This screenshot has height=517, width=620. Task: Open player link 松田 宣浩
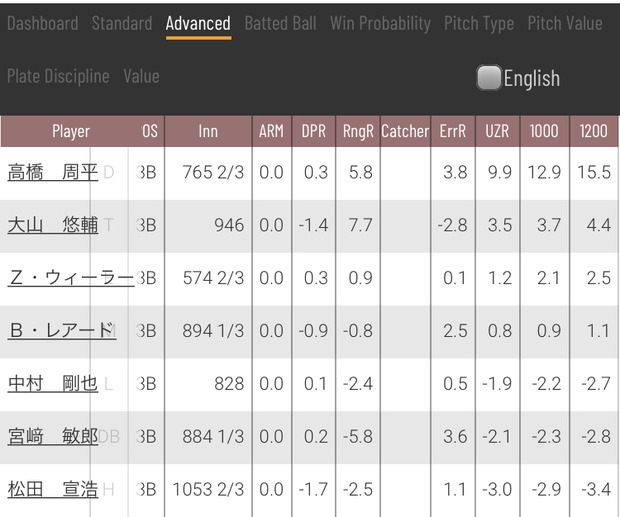pyautogui.click(x=53, y=489)
